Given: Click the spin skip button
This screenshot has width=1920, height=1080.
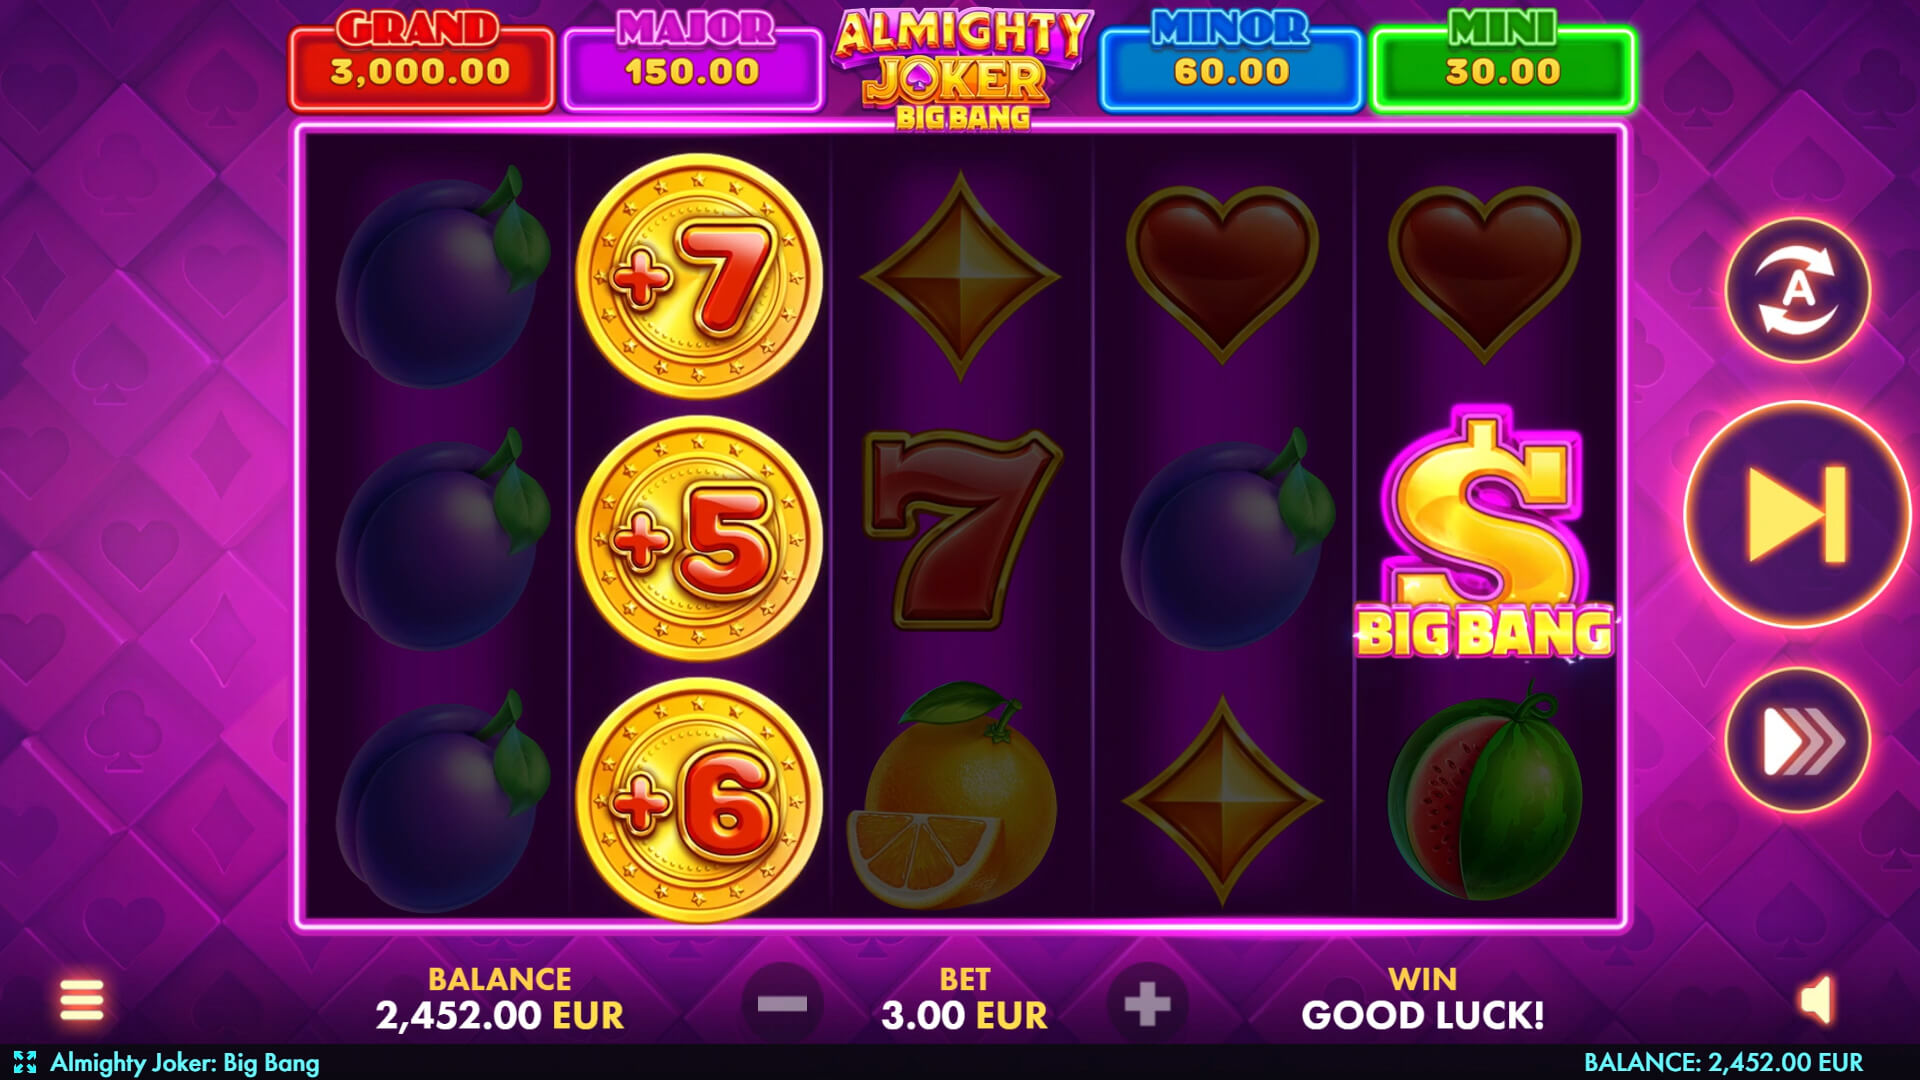Looking at the screenshot, I should pos(1797,515).
